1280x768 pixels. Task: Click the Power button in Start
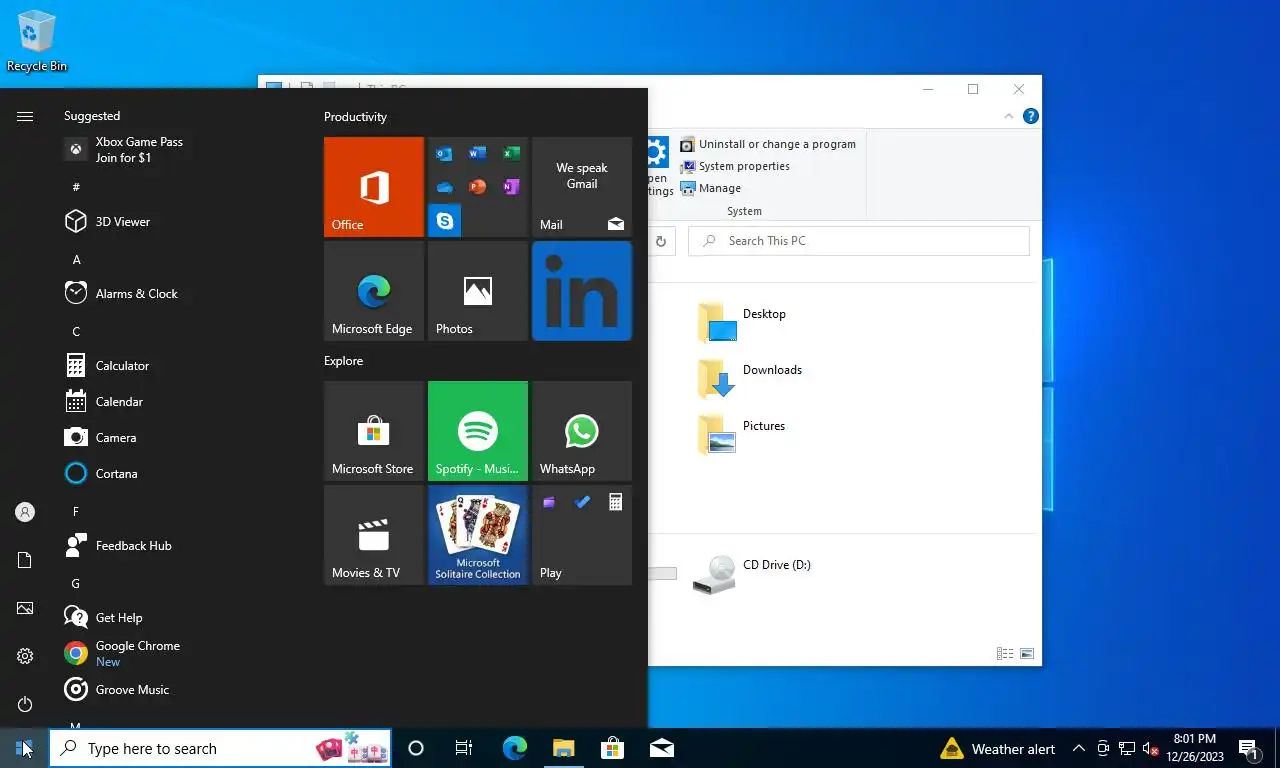point(25,704)
